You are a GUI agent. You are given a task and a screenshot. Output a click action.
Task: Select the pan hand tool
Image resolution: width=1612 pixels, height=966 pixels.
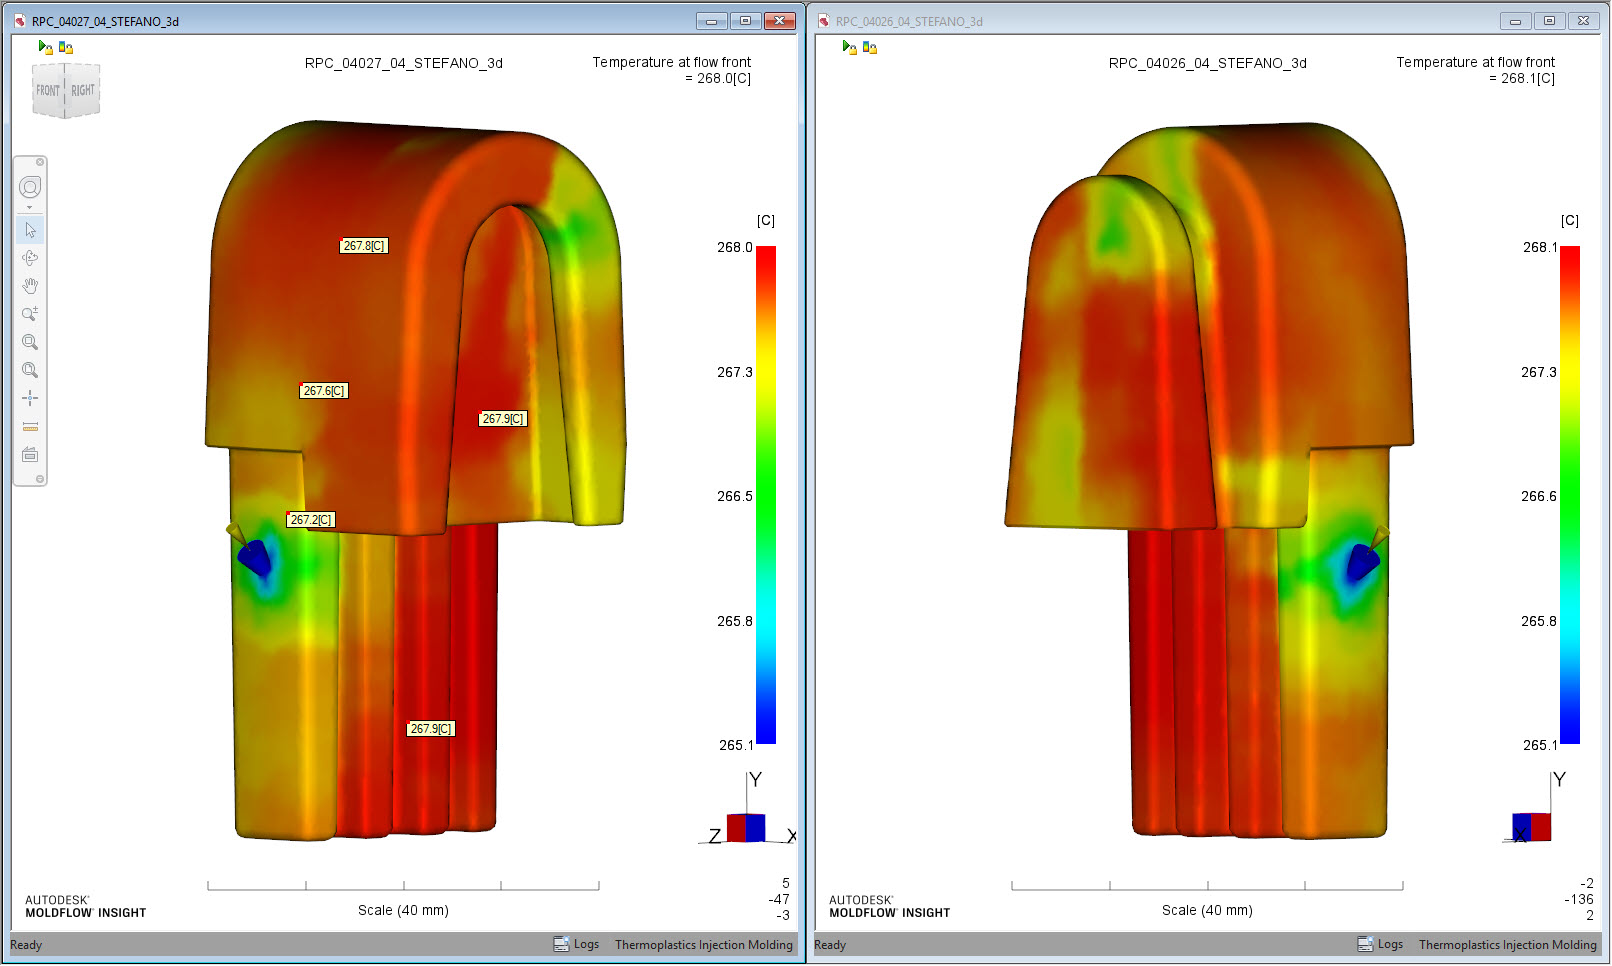coord(30,285)
